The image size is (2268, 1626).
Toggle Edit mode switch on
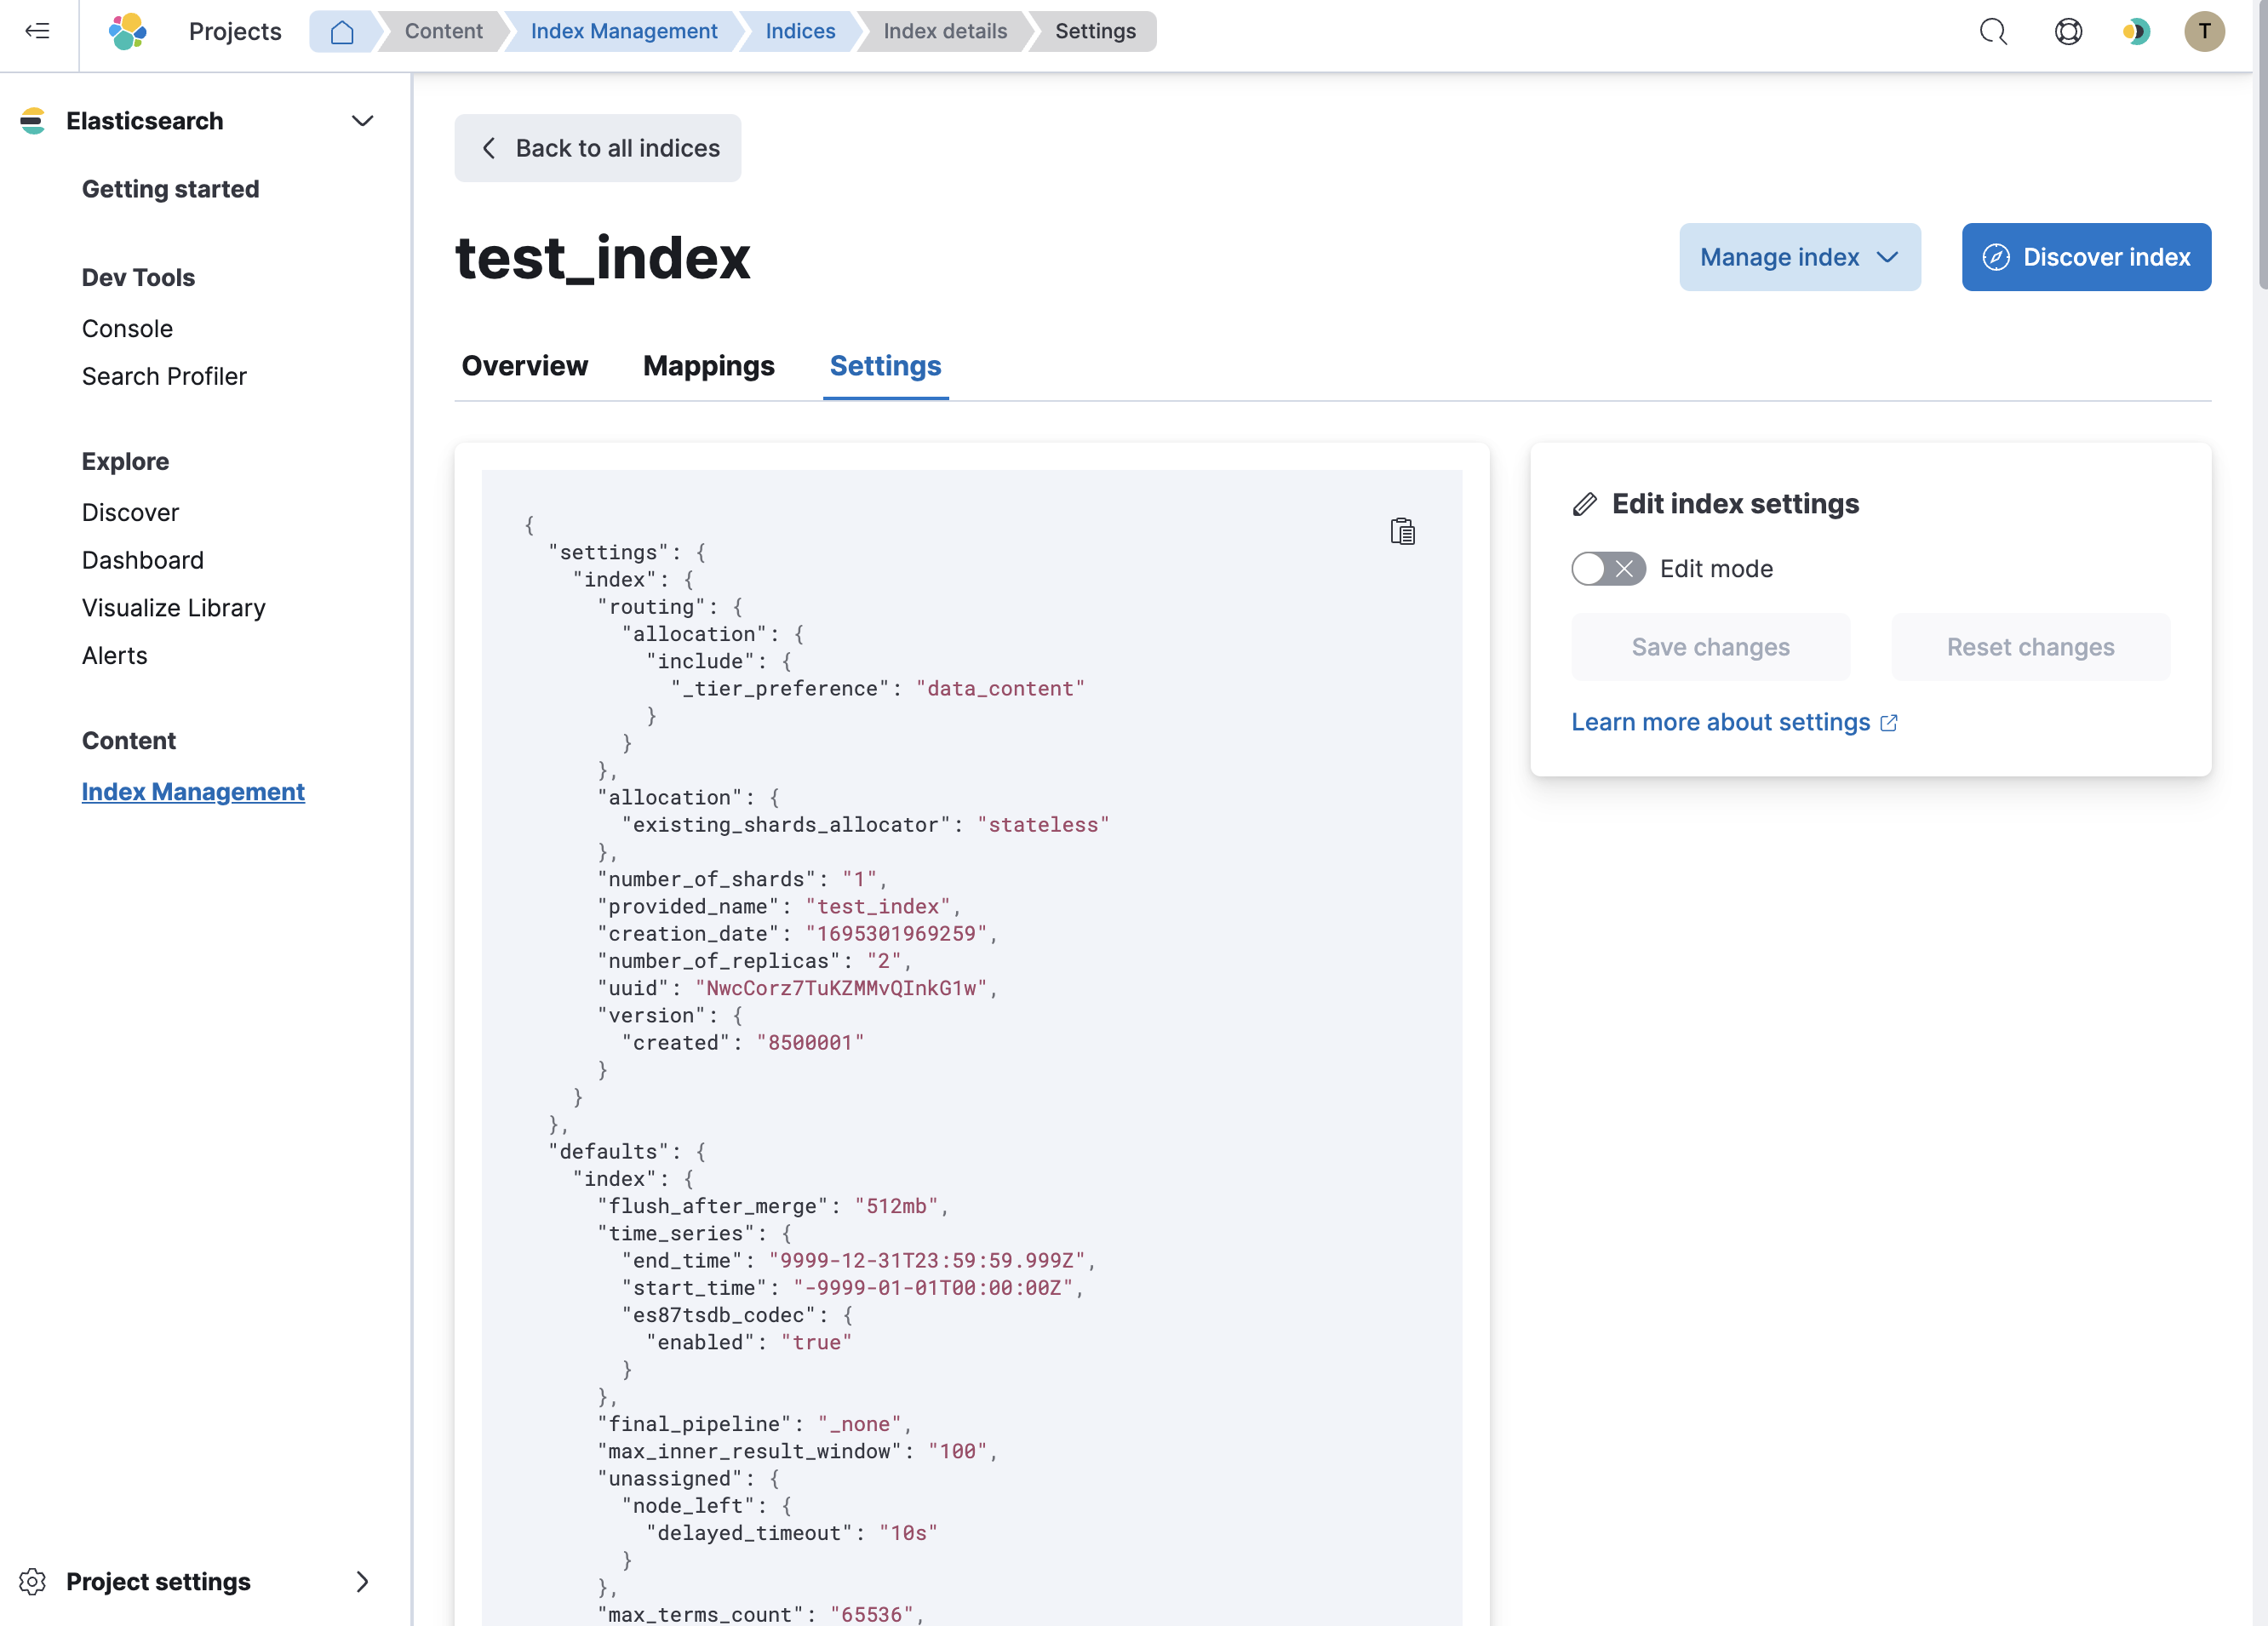tap(1608, 569)
